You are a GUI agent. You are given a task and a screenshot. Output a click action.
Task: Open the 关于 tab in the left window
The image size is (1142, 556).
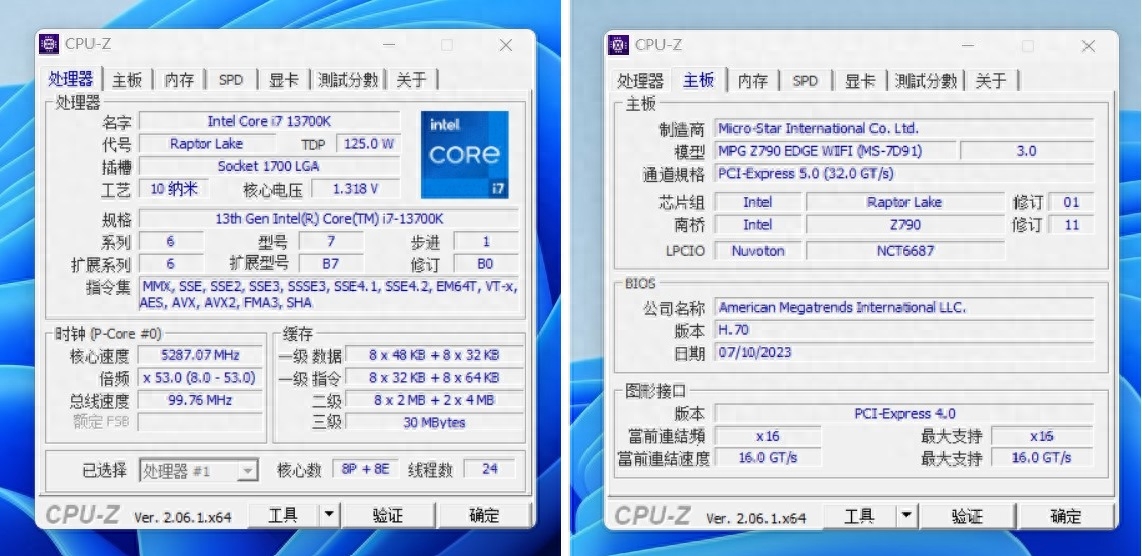(411, 79)
